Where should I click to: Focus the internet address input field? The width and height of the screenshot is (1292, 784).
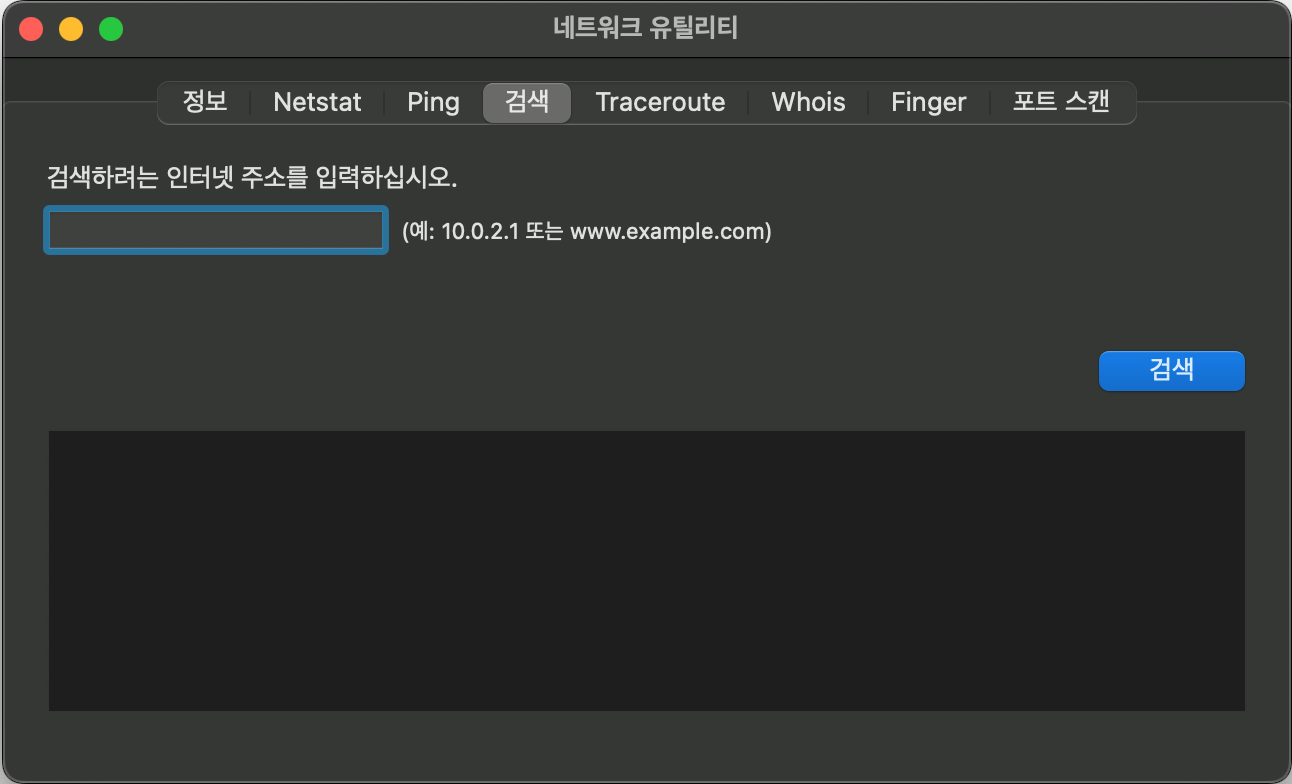[216, 230]
